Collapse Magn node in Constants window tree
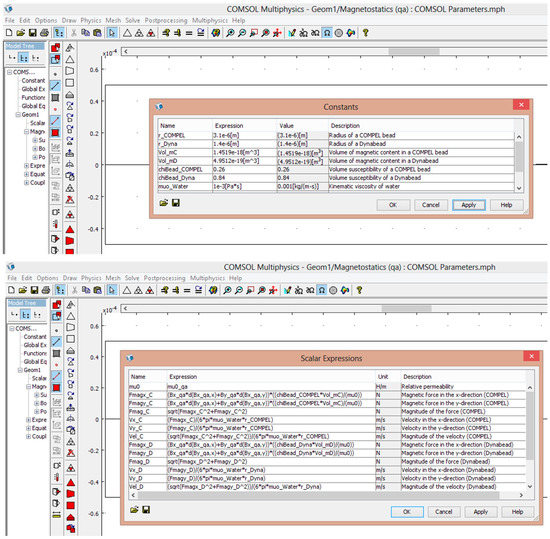 point(26,132)
